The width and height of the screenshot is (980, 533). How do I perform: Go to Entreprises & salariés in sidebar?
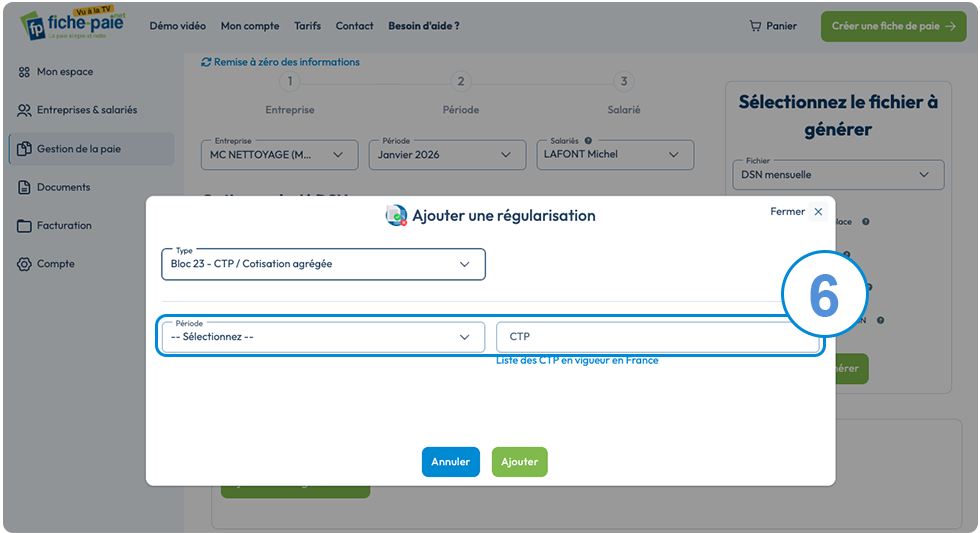87,110
